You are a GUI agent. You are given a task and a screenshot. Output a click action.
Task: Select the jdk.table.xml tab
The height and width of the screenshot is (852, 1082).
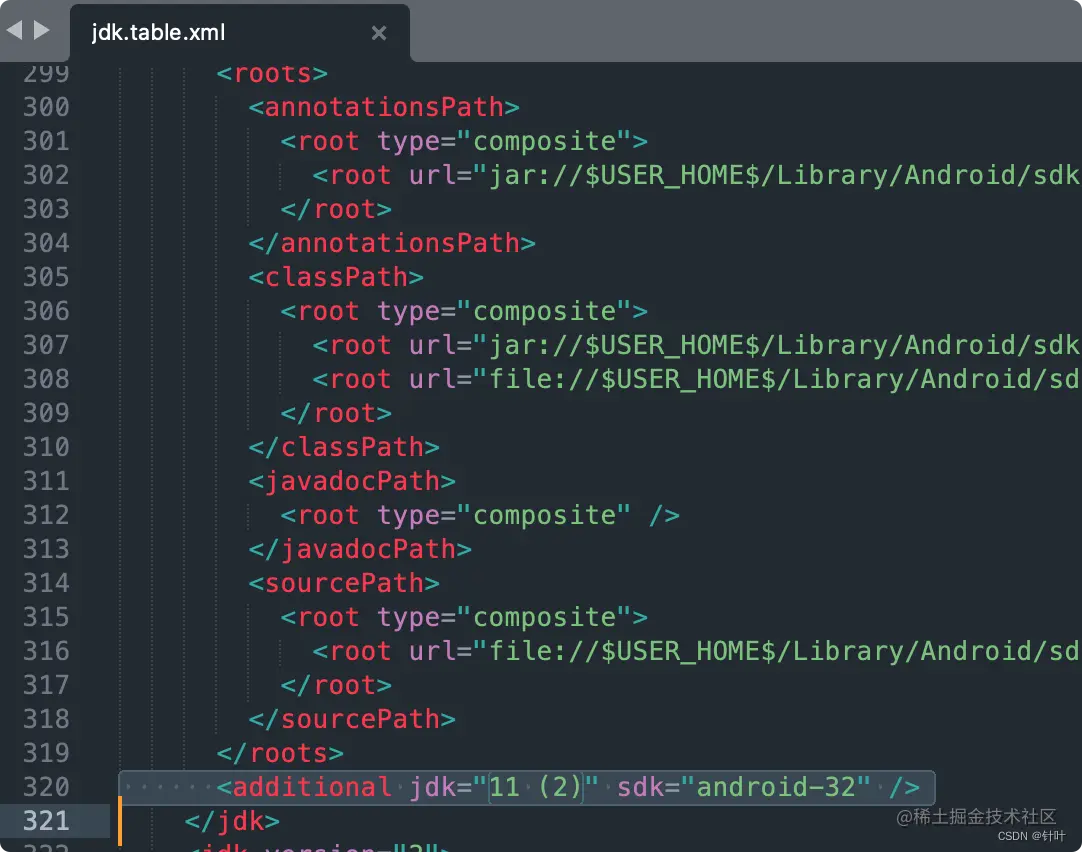[x=239, y=32]
